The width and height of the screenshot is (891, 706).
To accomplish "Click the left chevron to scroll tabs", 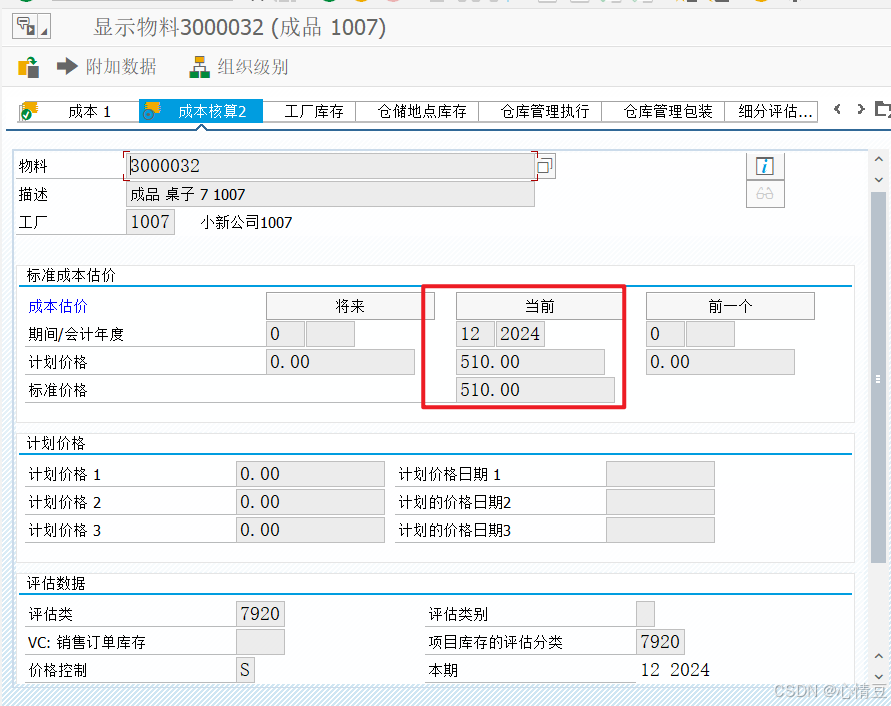I will pos(838,110).
